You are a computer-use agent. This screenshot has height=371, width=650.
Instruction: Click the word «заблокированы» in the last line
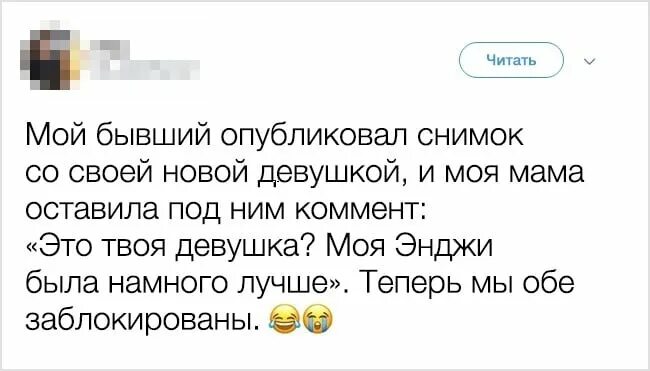coord(139,320)
